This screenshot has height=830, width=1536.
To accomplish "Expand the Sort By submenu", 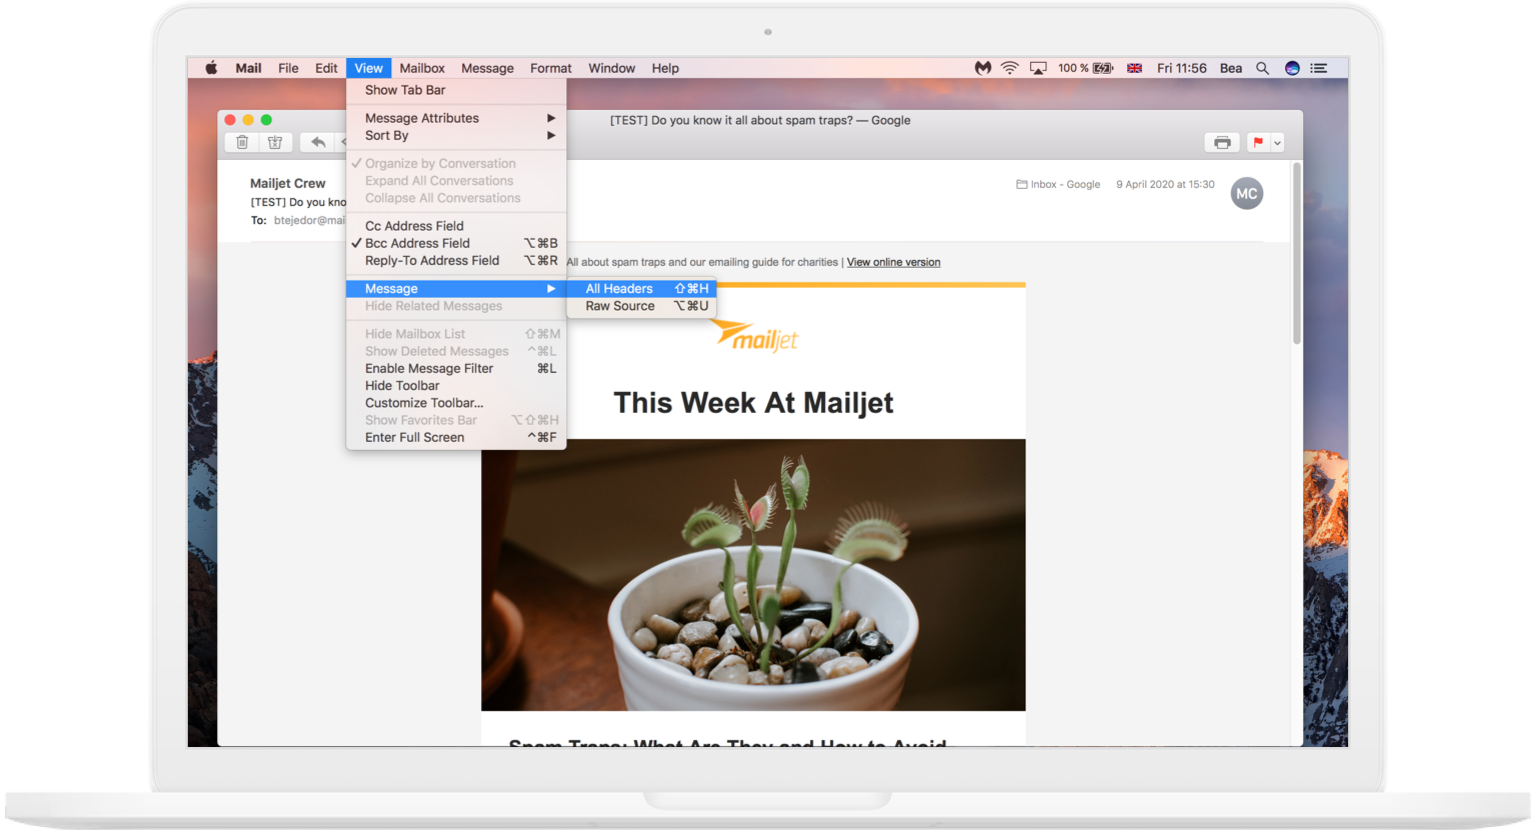I will click(456, 135).
